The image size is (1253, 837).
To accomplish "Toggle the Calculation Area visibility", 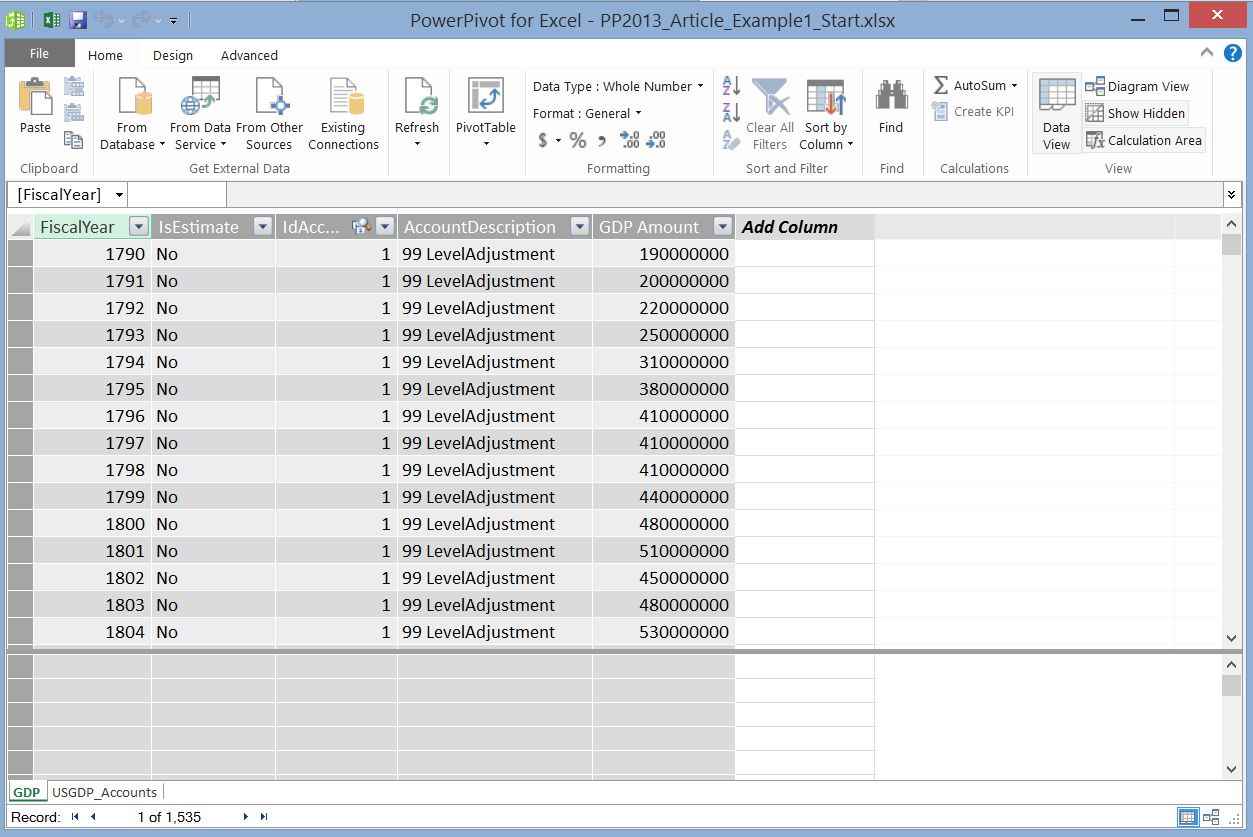I will point(1143,140).
